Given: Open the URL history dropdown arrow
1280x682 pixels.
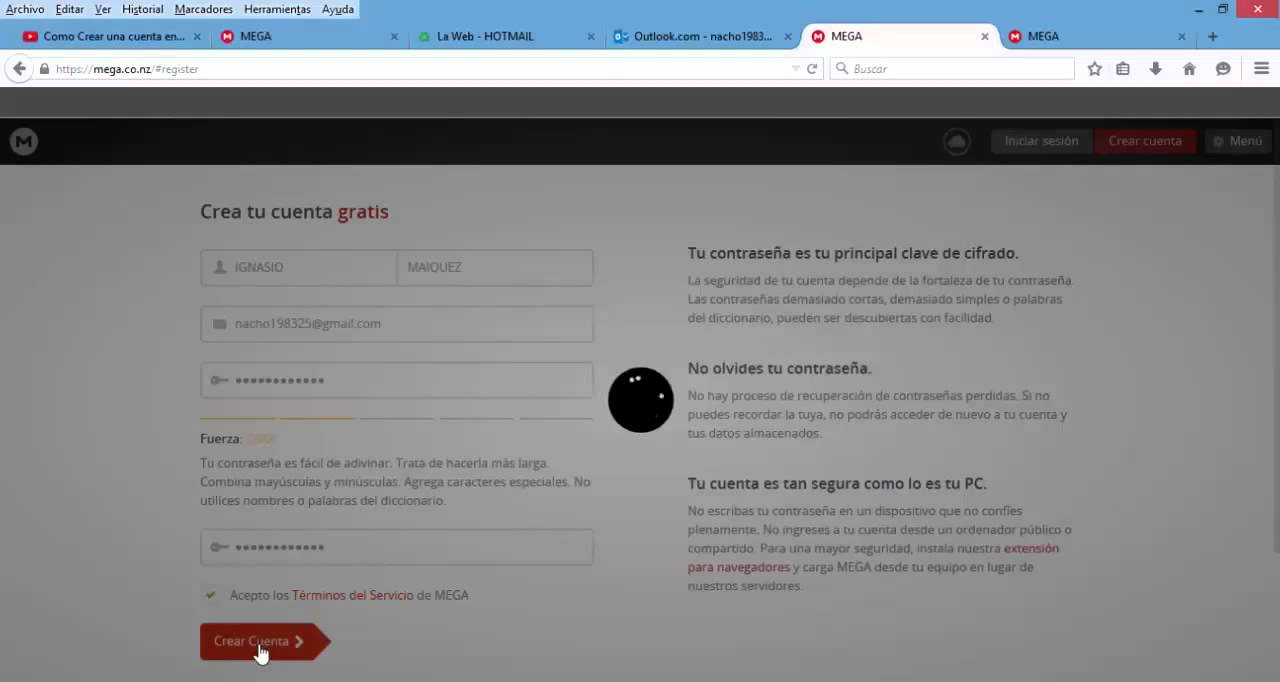Looking at the screenshot, I should 796,69.
